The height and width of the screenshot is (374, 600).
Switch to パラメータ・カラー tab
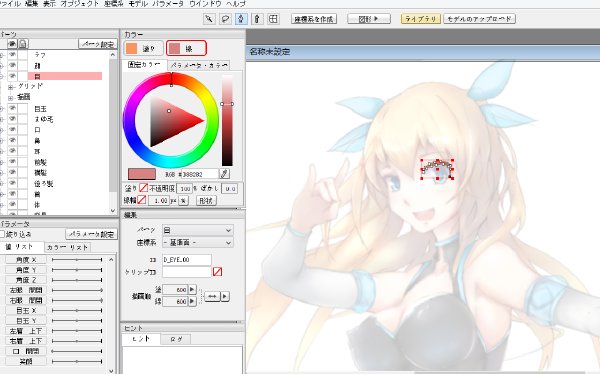[x=199, y=65]
